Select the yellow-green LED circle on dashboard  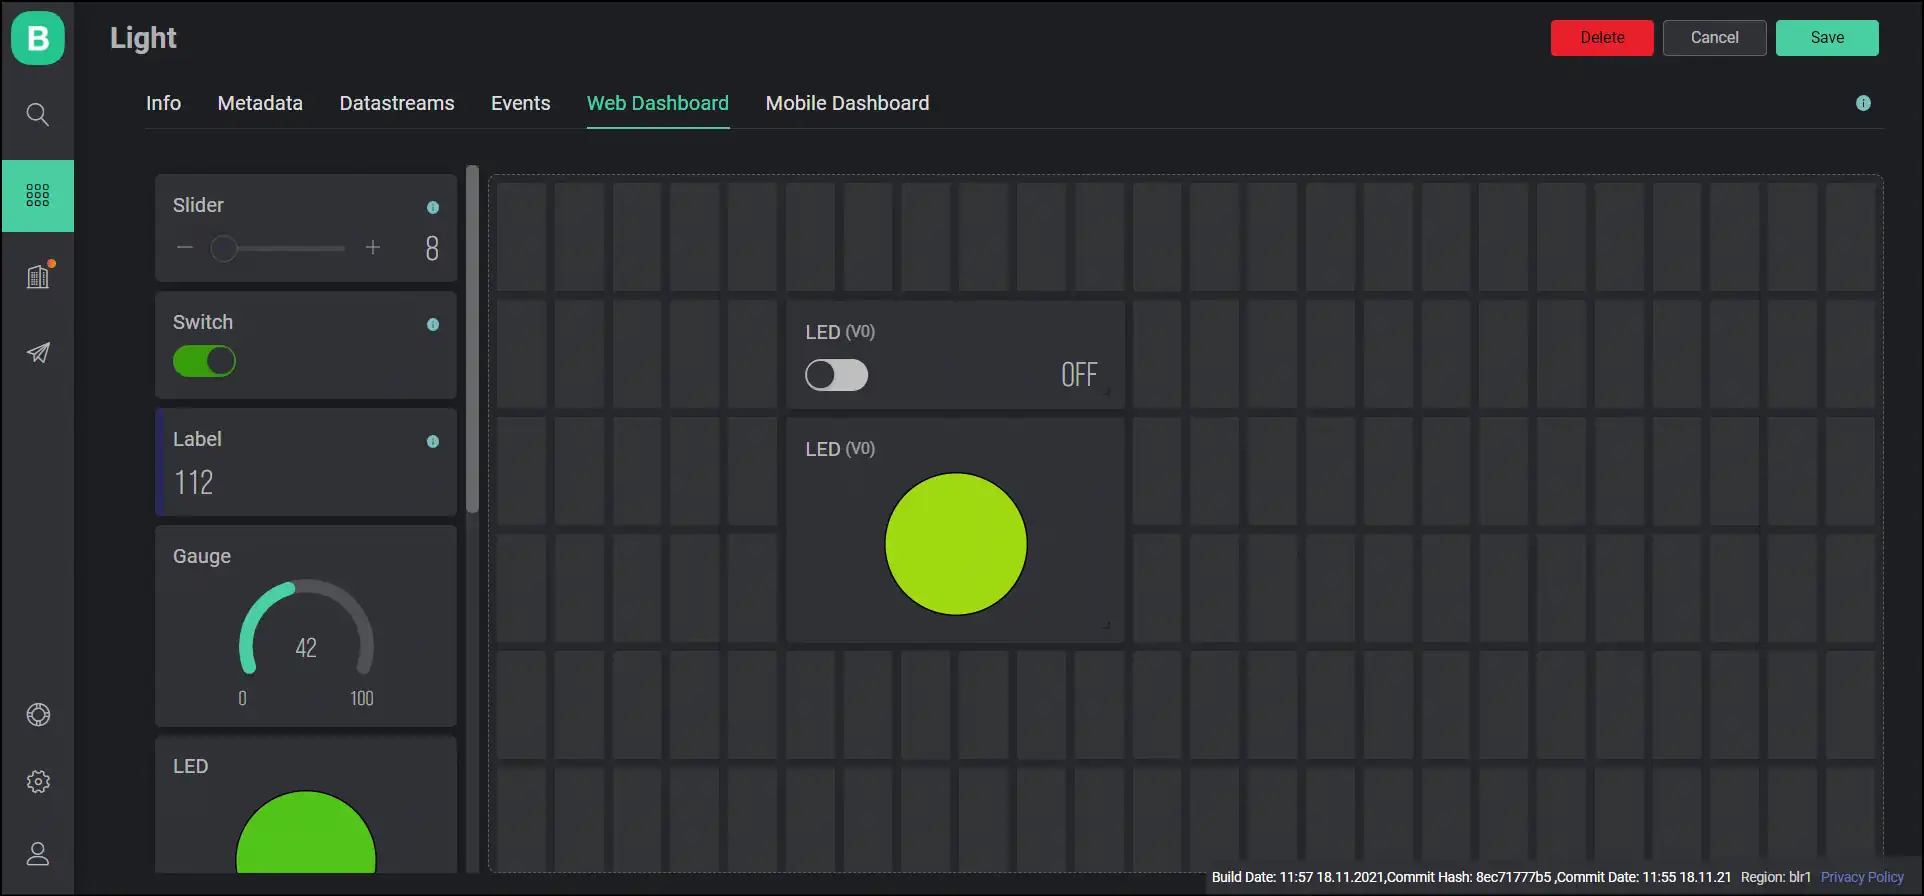pyautogui.click(x=956, y=544)
